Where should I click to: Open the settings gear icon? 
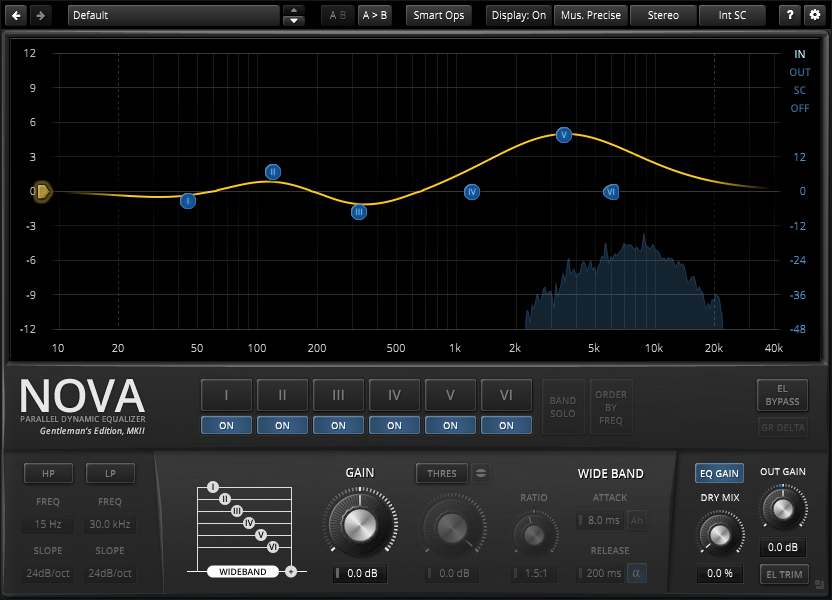pos(815,15)
